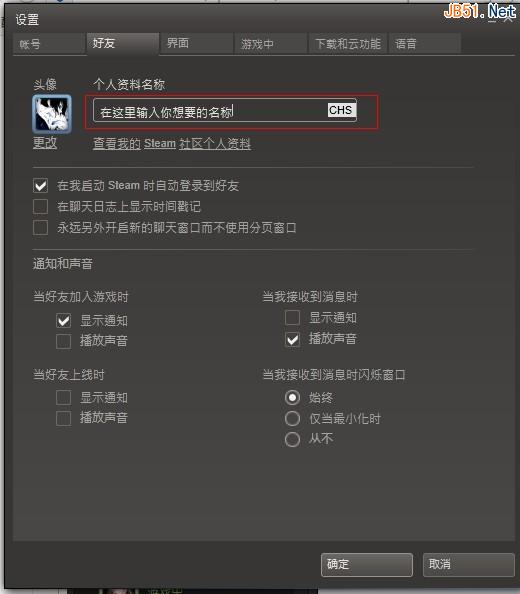
Task: Toggle 显示通知 under 当好友加入游戏时
Action: [x=64, y=320]
